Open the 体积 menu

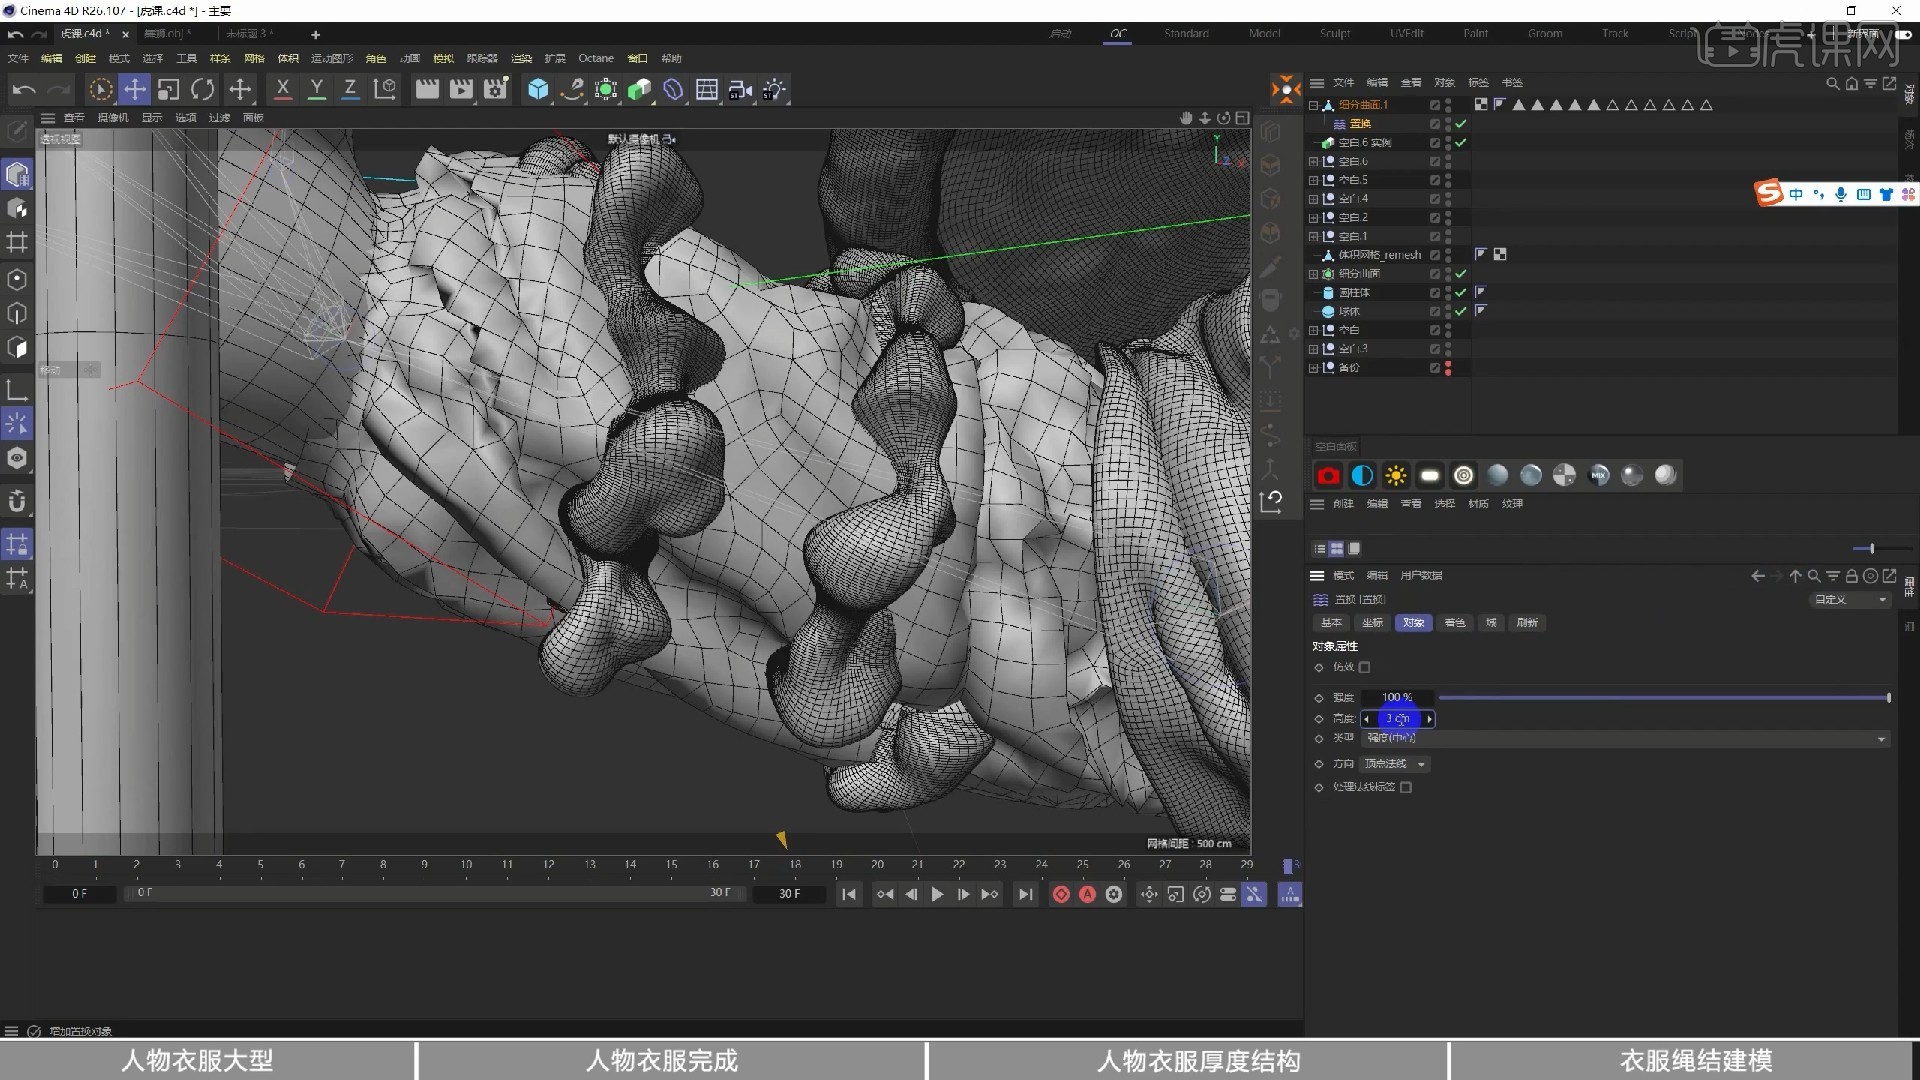tap(288, 58)
